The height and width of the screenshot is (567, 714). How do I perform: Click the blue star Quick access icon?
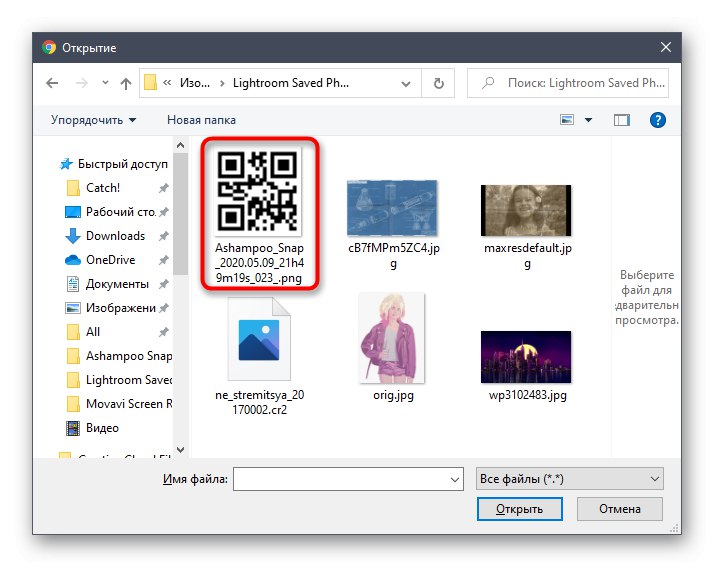click(66, 164)
